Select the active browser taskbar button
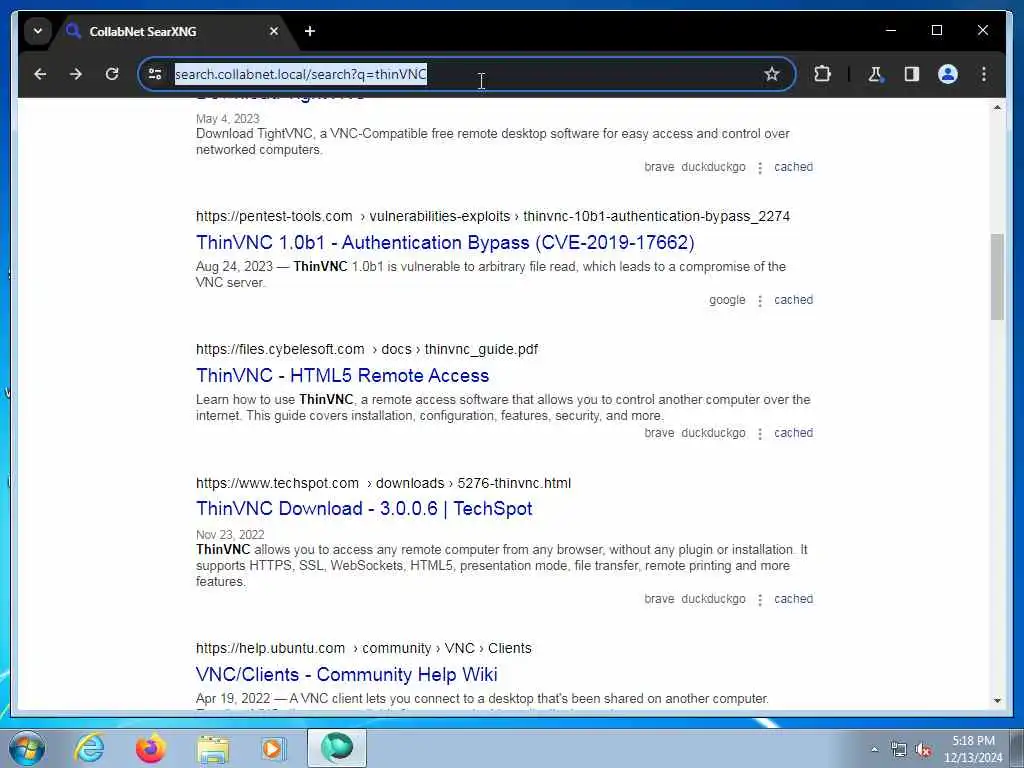The width and height of the screenshot is (1024, 768). click(x=337, y=748)
